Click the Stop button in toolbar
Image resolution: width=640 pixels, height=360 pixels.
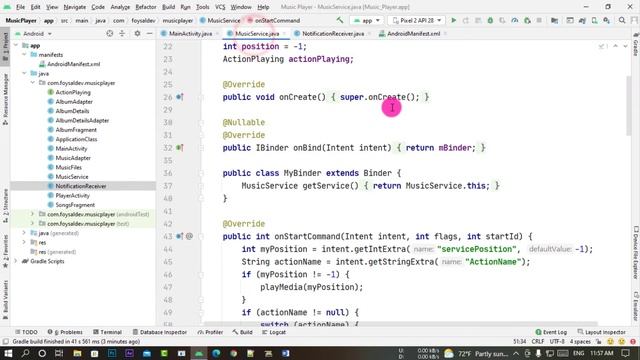point(539,20)
